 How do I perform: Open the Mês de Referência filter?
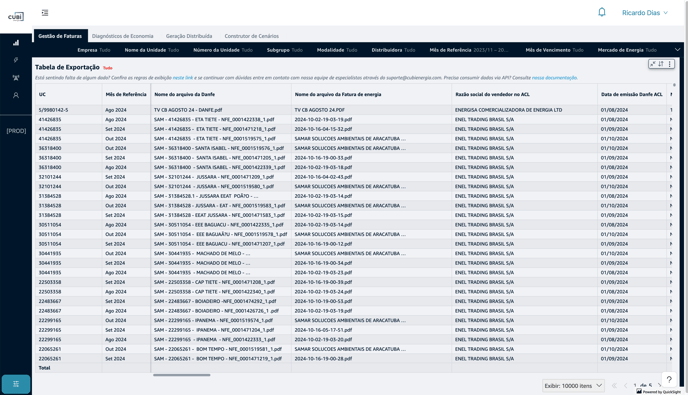pyautogui.click(x=469, y=50)
